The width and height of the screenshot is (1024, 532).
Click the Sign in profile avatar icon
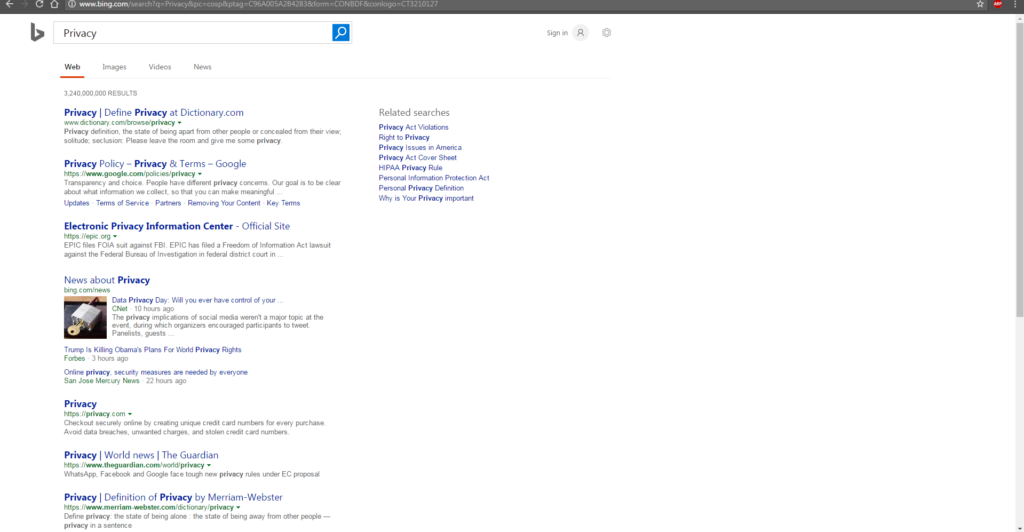point(580,33)
